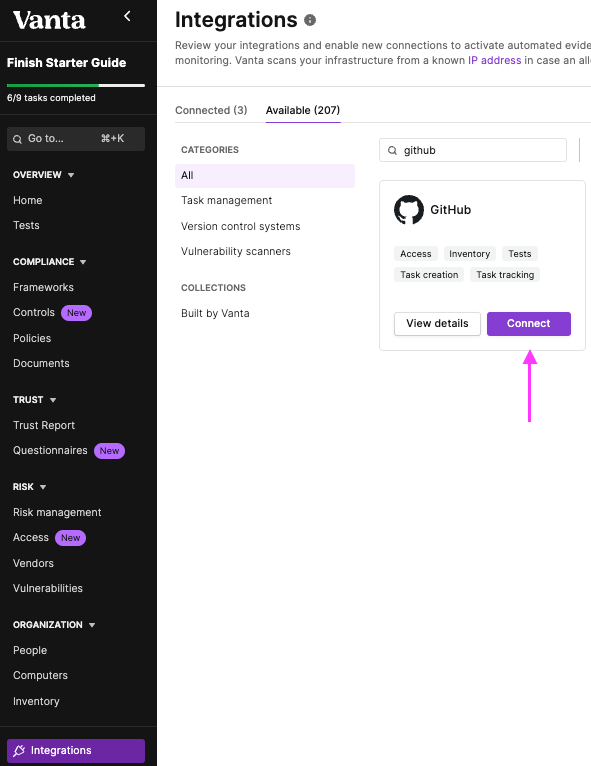Collapse the ORGANIZATION section arrow
Screen dimensions: 591x766
tap(92, 625)
